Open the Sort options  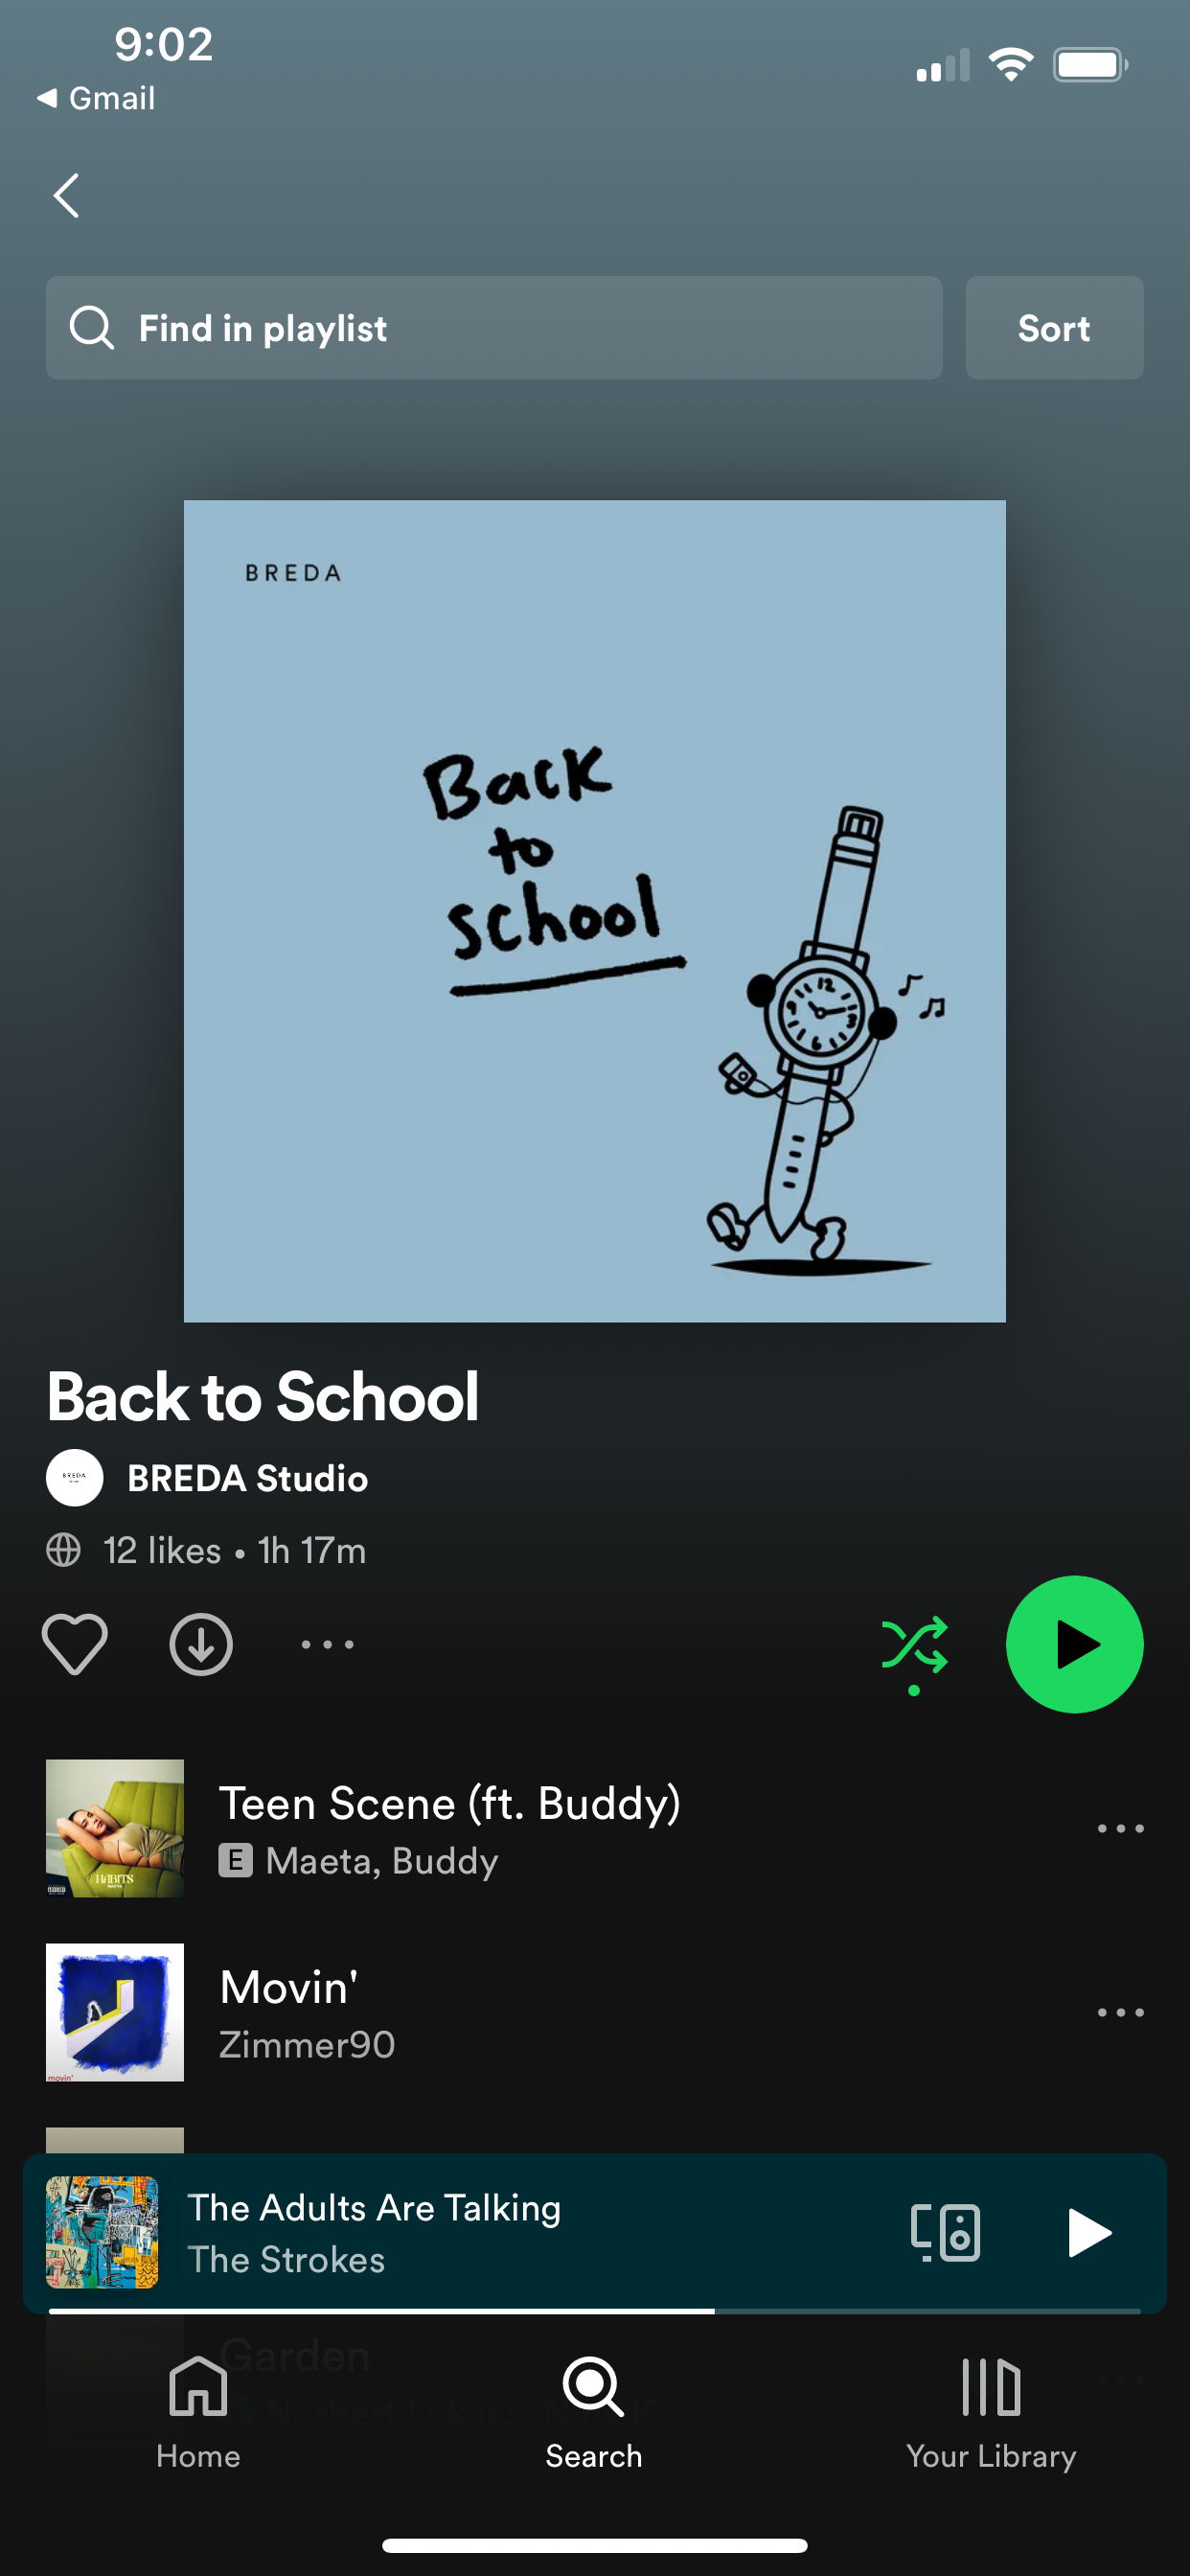tap(1054, 328)
